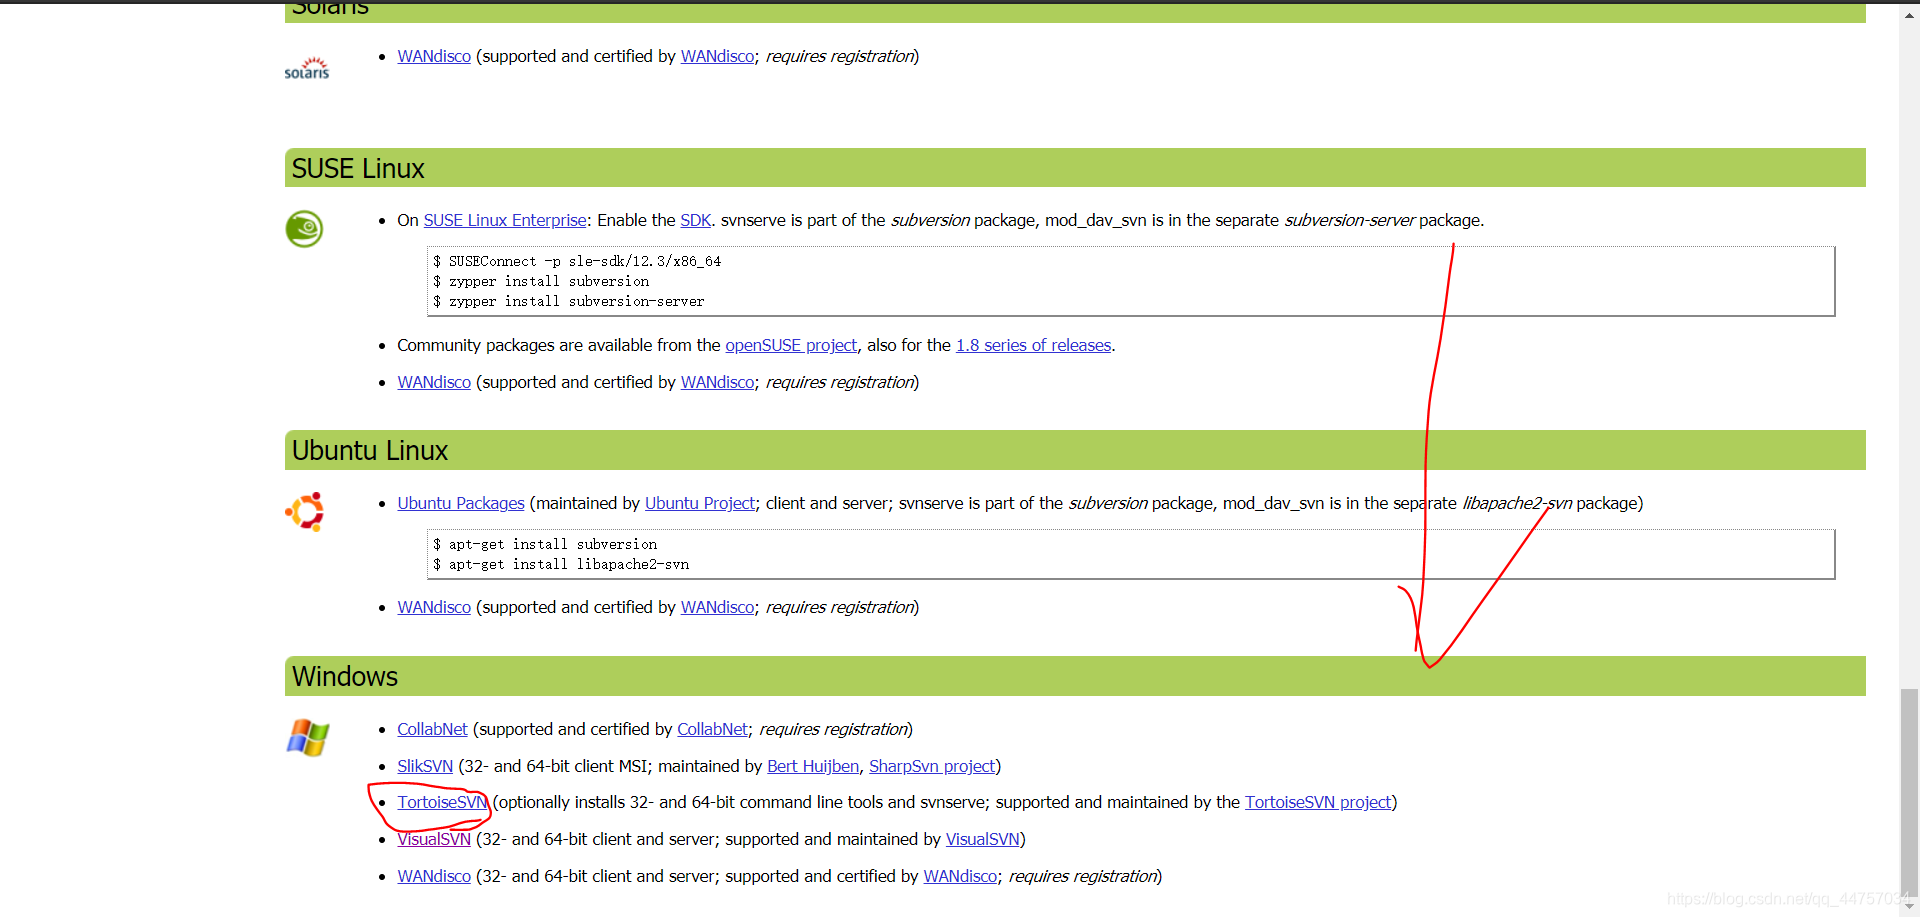Open the bulleted WANdisco link under Ubuntu Linux
Screen dimensions: 1920x917
[x=434, y=607]
